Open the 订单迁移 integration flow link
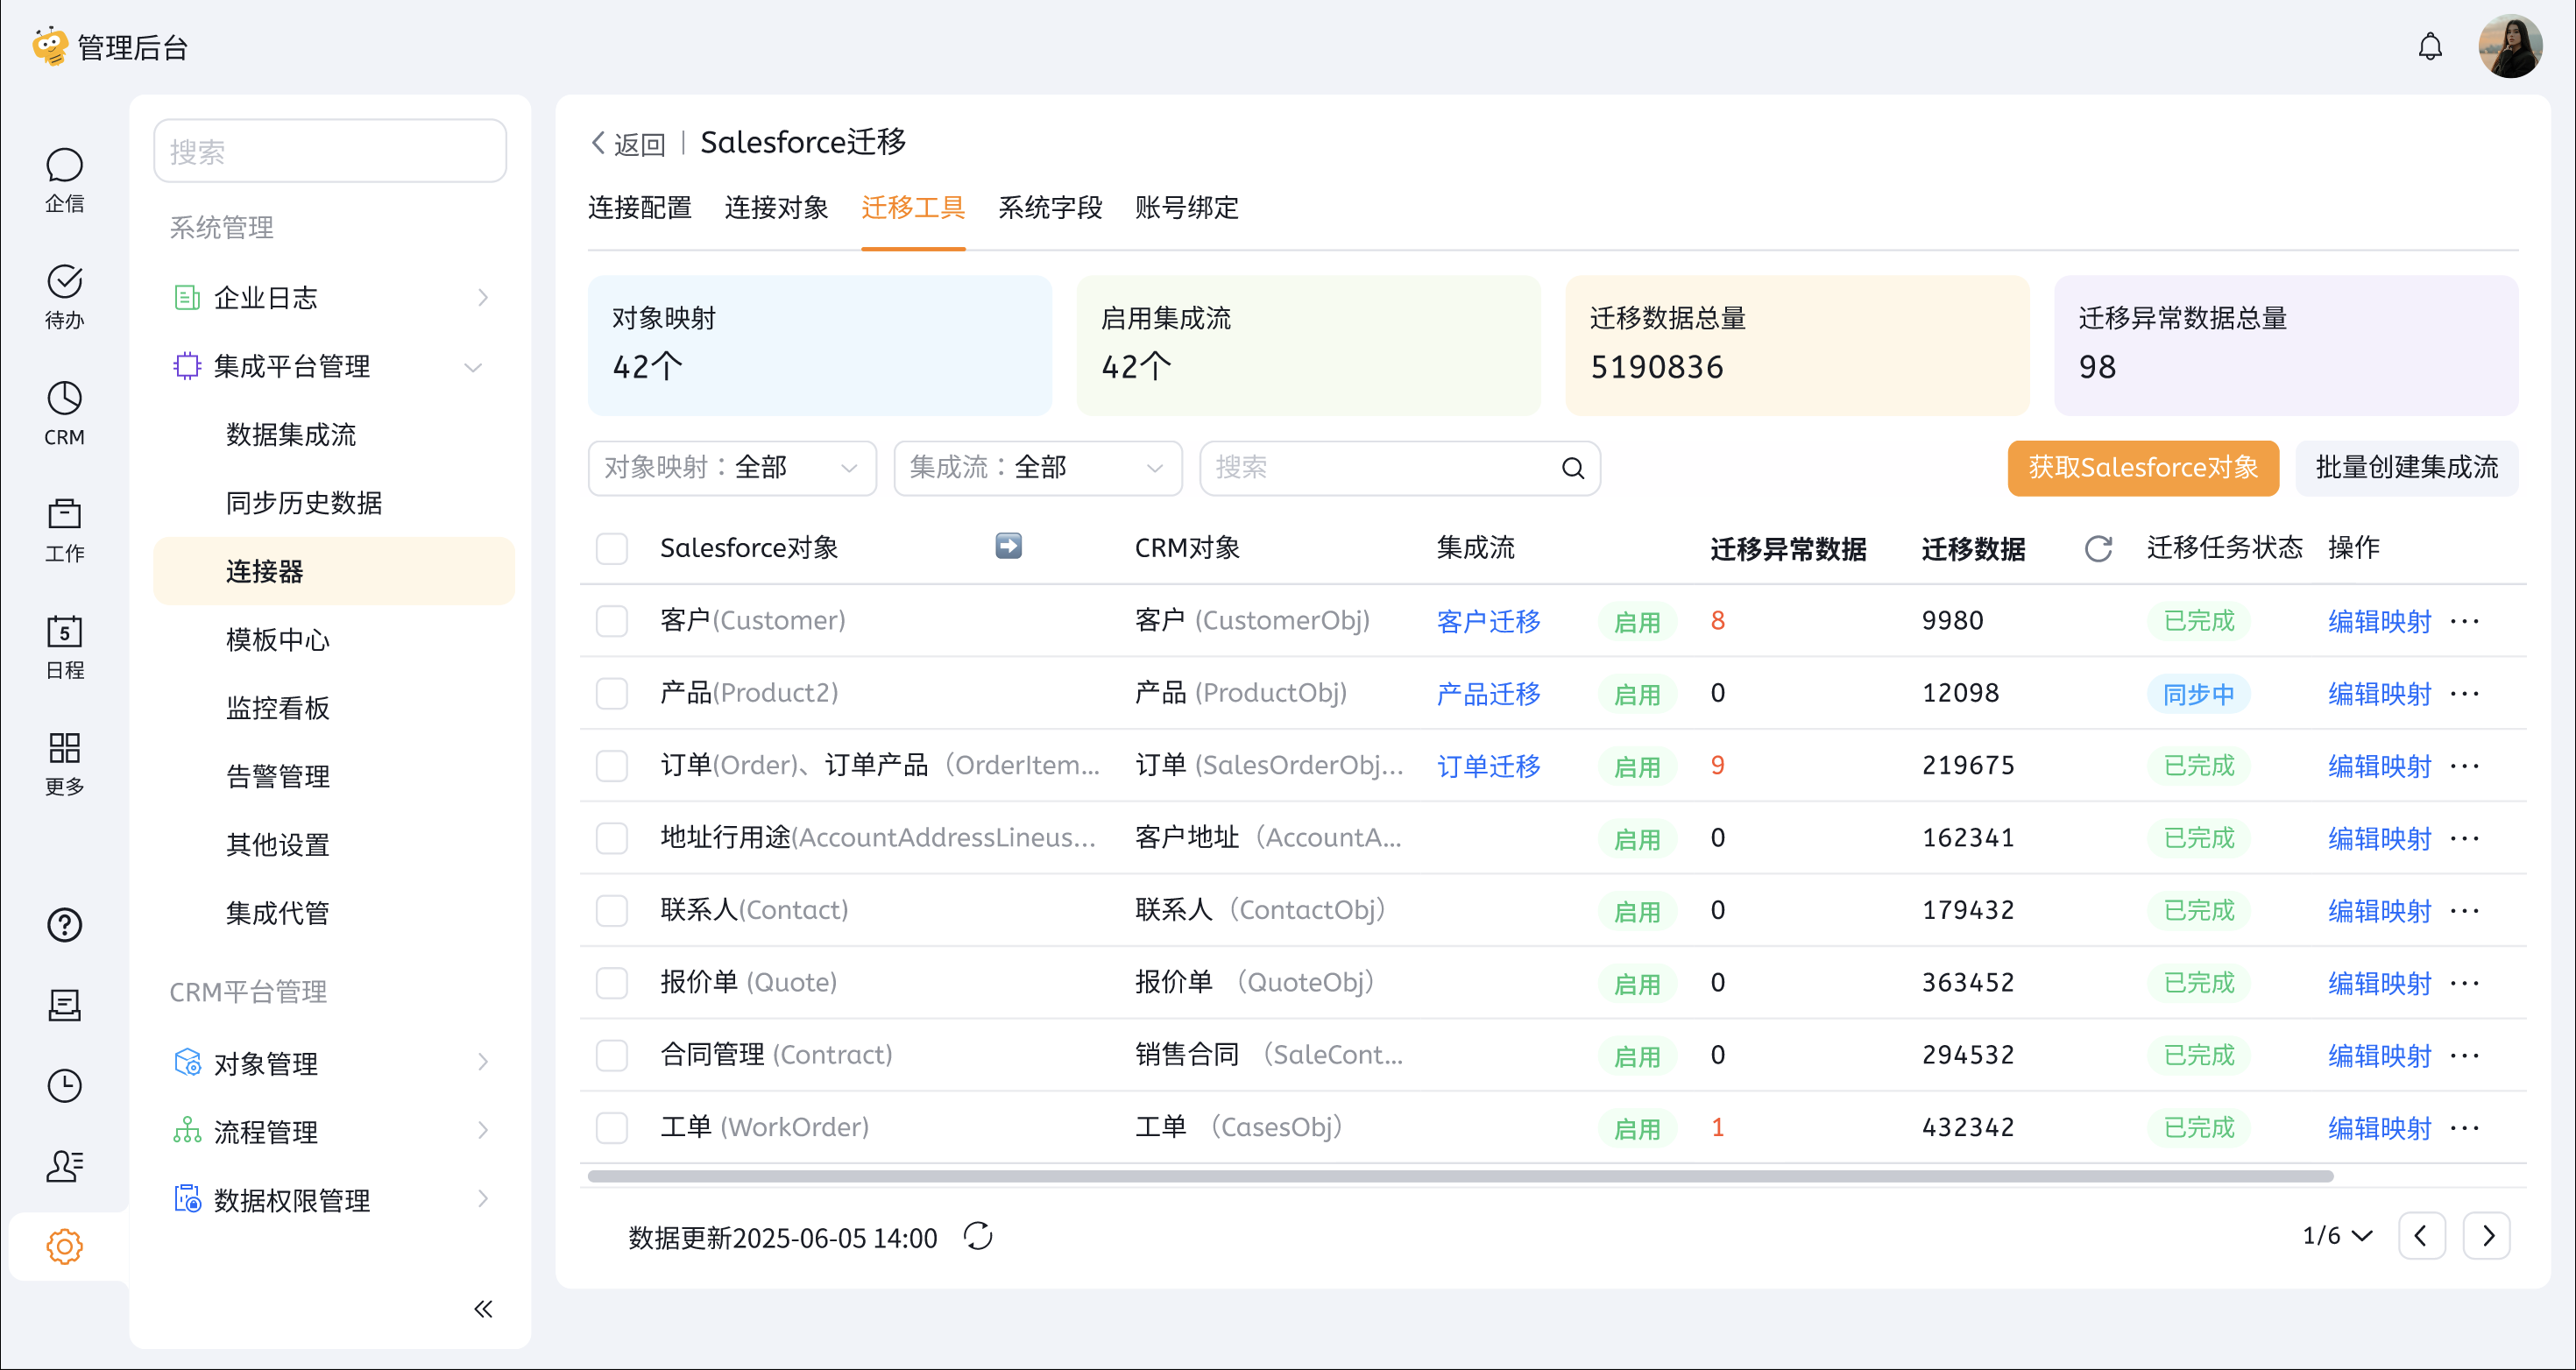 [1487, 766]
